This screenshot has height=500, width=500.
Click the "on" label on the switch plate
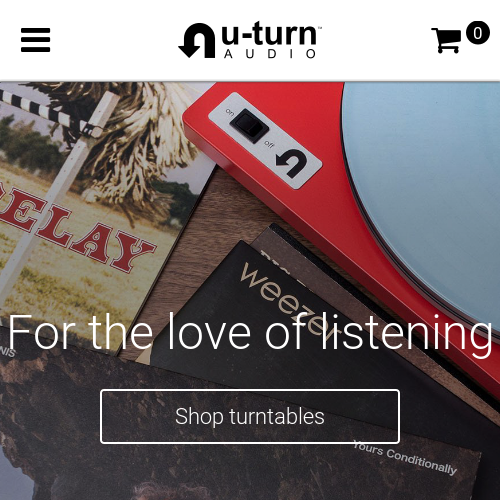click(x=230, y=112)
